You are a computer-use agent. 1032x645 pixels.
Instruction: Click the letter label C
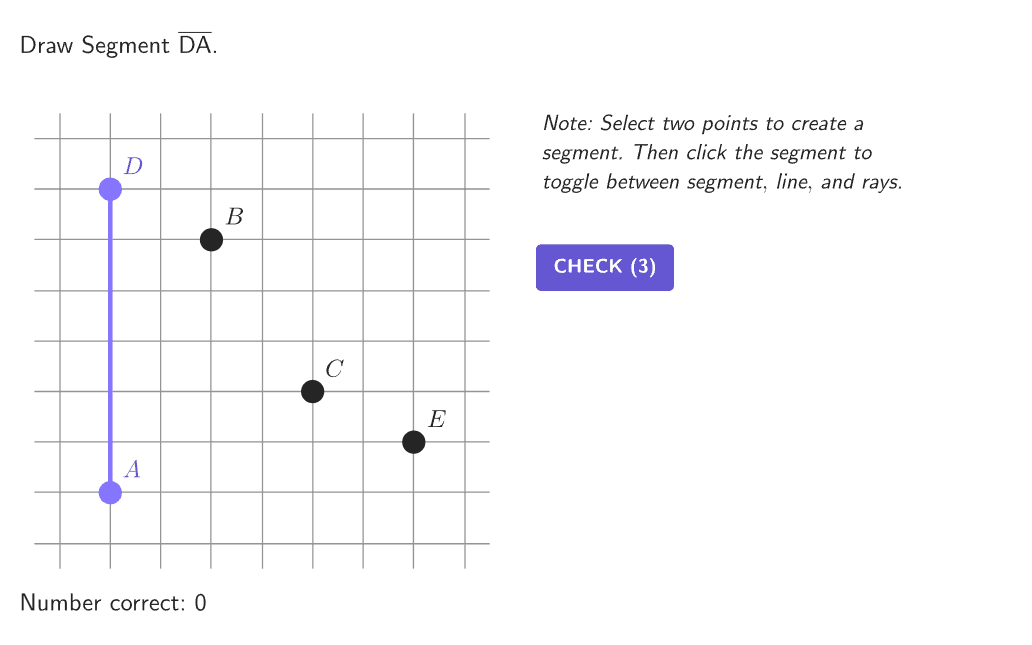334,369
